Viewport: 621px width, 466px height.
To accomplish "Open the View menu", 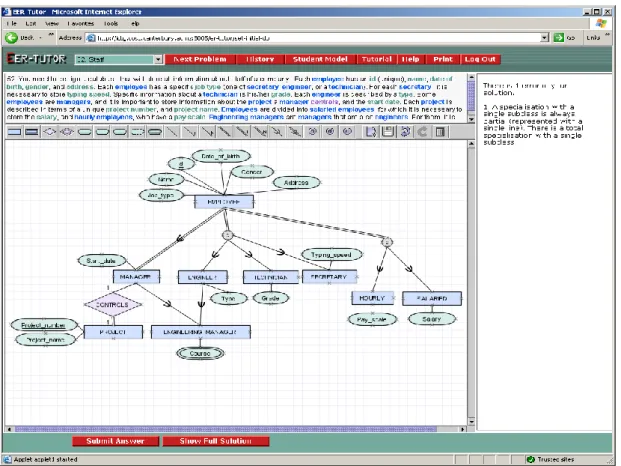I will tap(52, 24).
